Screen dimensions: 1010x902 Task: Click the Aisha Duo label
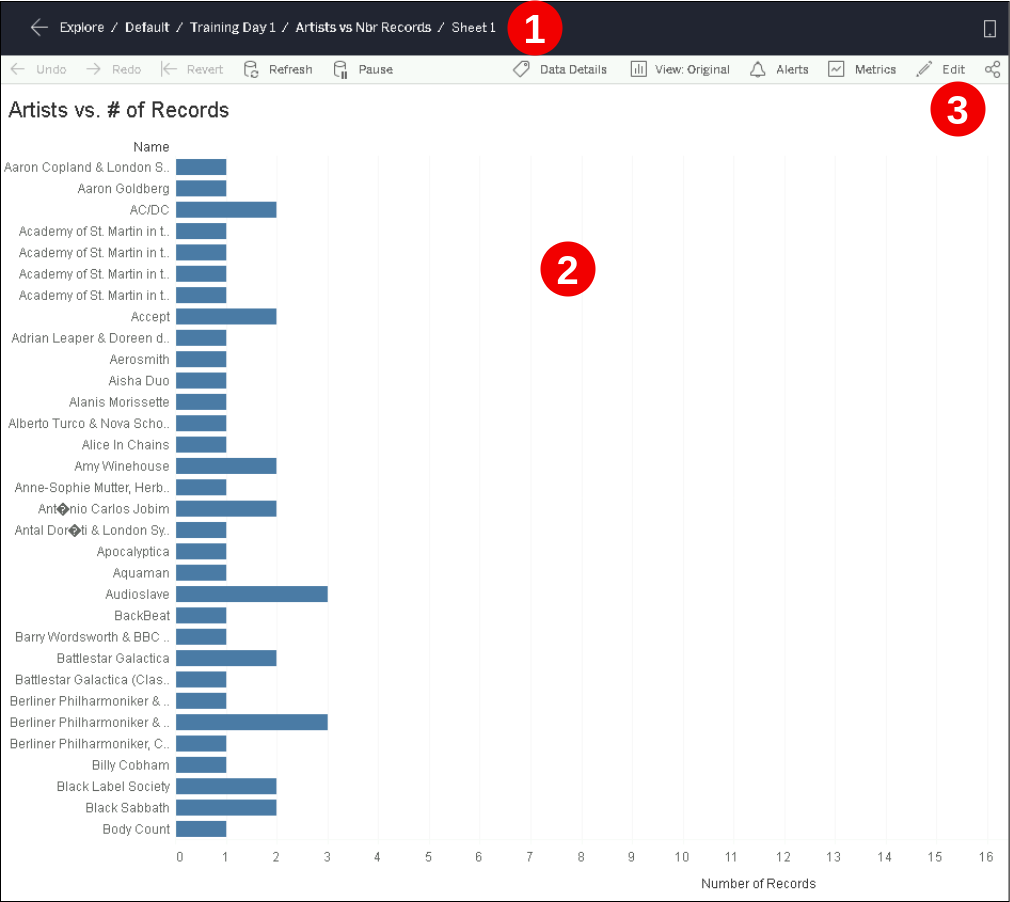(139, 380)
